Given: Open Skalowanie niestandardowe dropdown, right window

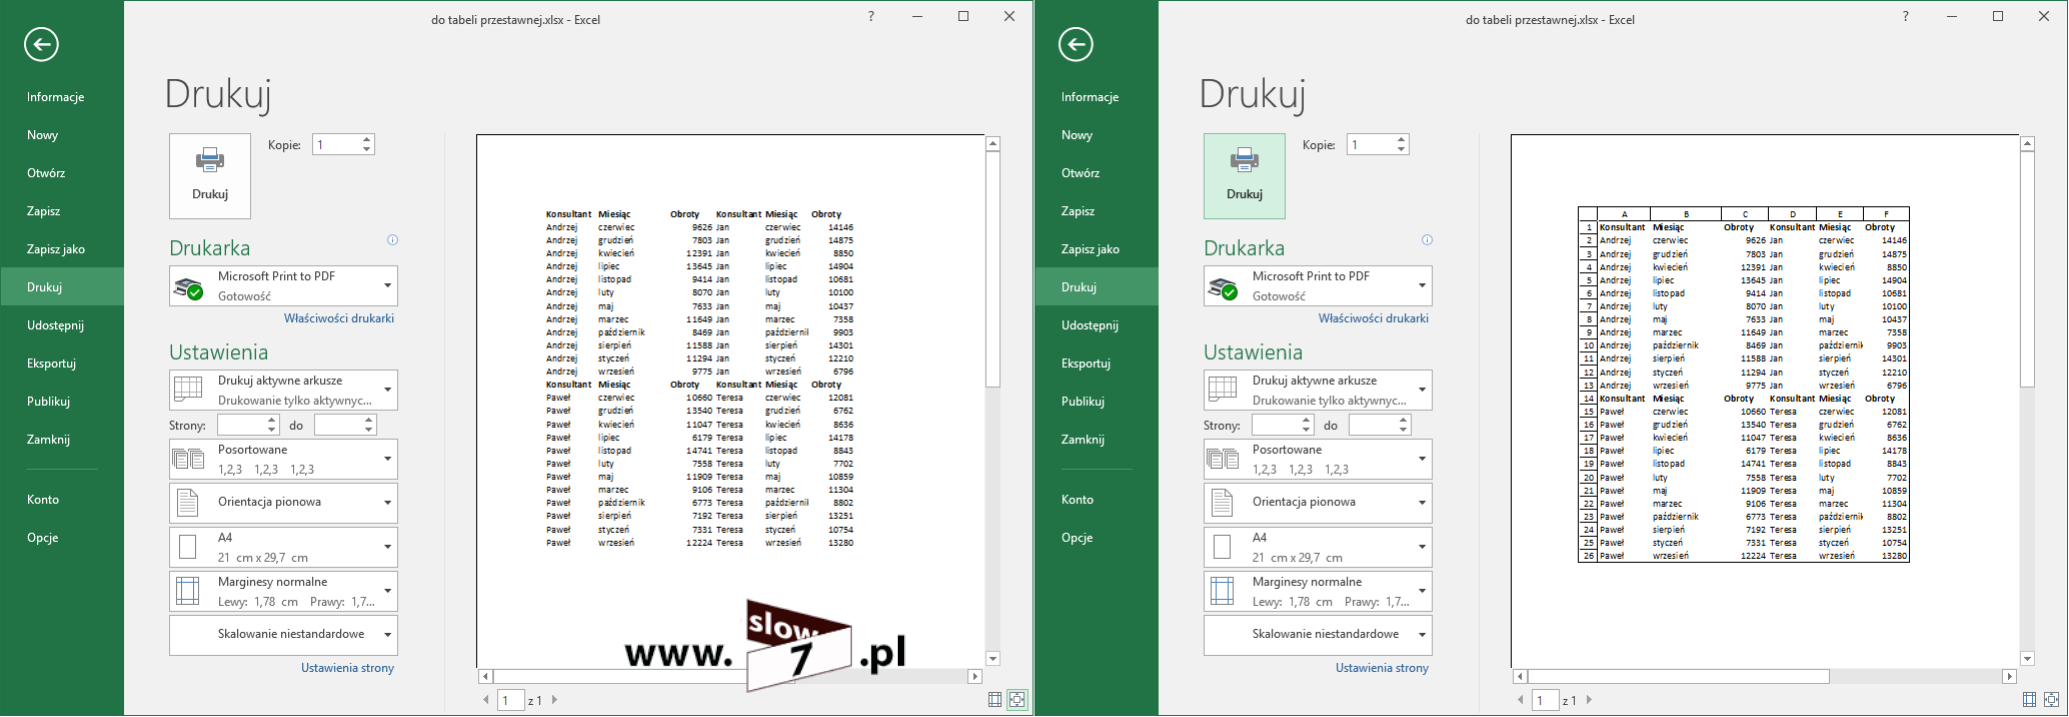Looking at the screenshot, I should (1317, 635).
